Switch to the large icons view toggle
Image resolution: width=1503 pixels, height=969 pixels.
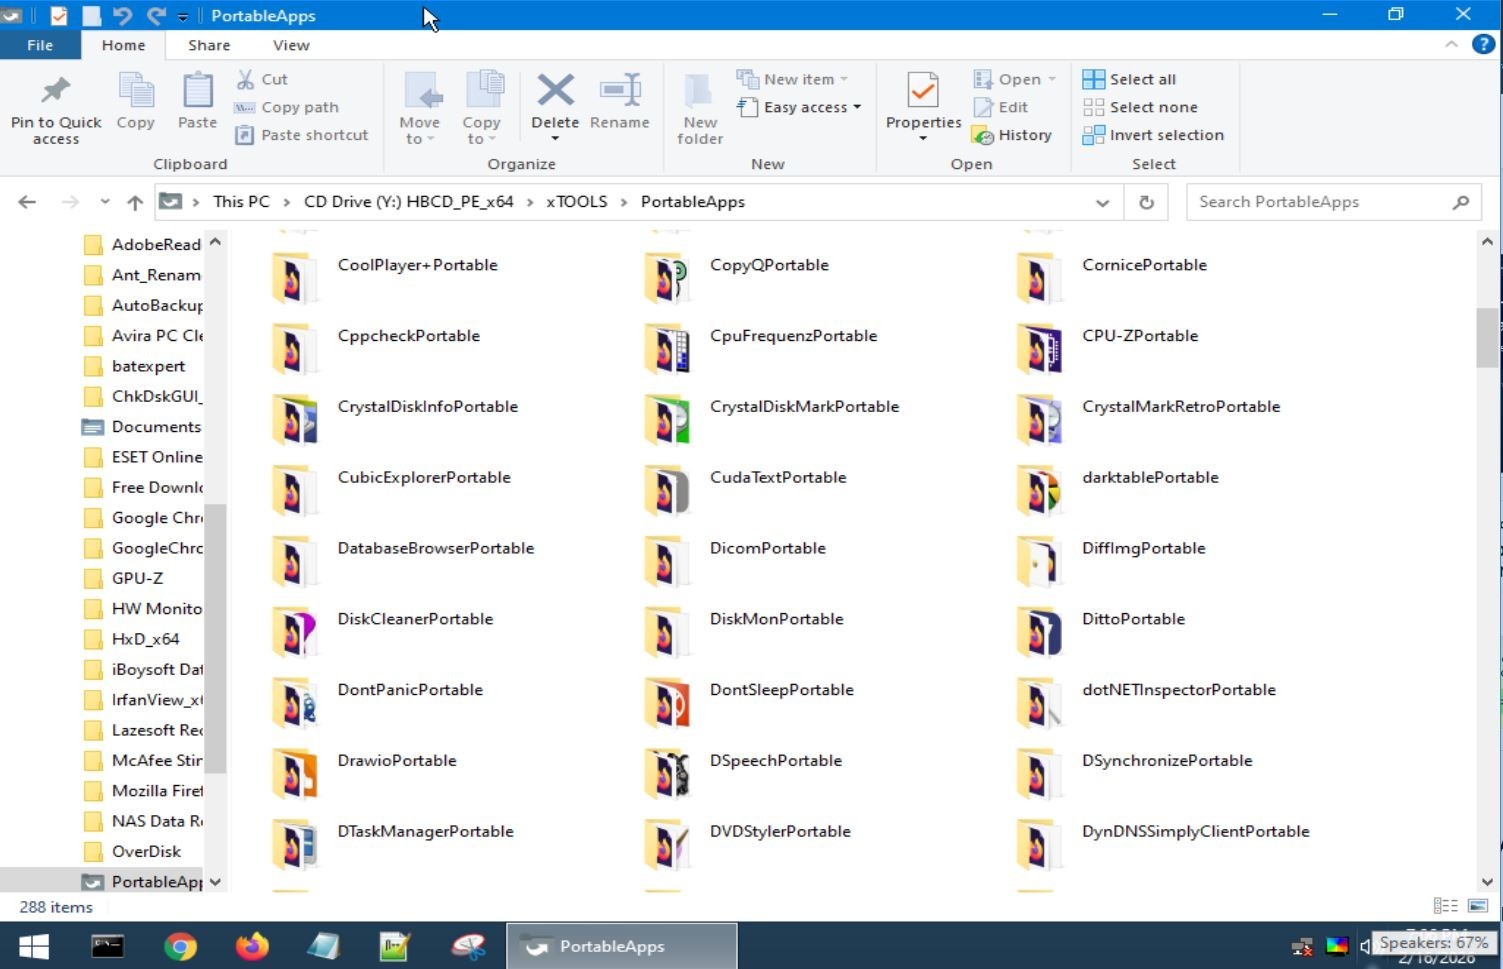pos(1477,906)
